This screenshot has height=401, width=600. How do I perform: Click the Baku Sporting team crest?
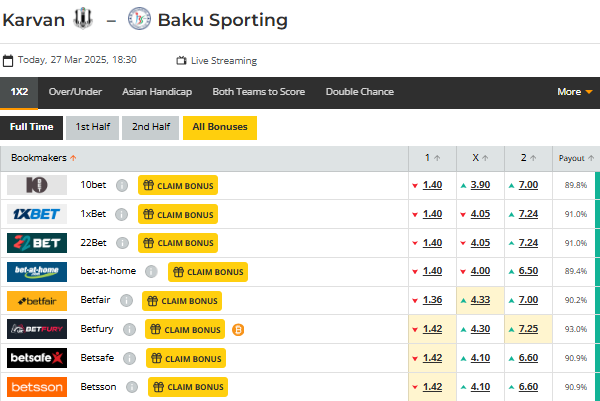139,19
